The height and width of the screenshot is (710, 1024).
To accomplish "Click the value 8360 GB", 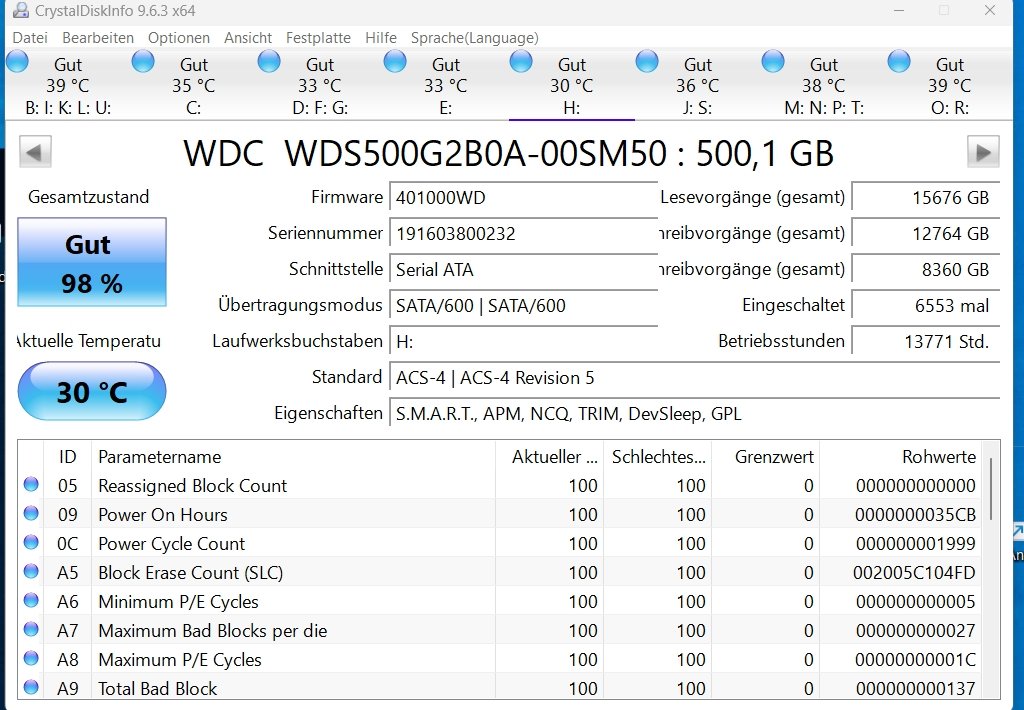I will pyautogui.click(x=925, y=269).
